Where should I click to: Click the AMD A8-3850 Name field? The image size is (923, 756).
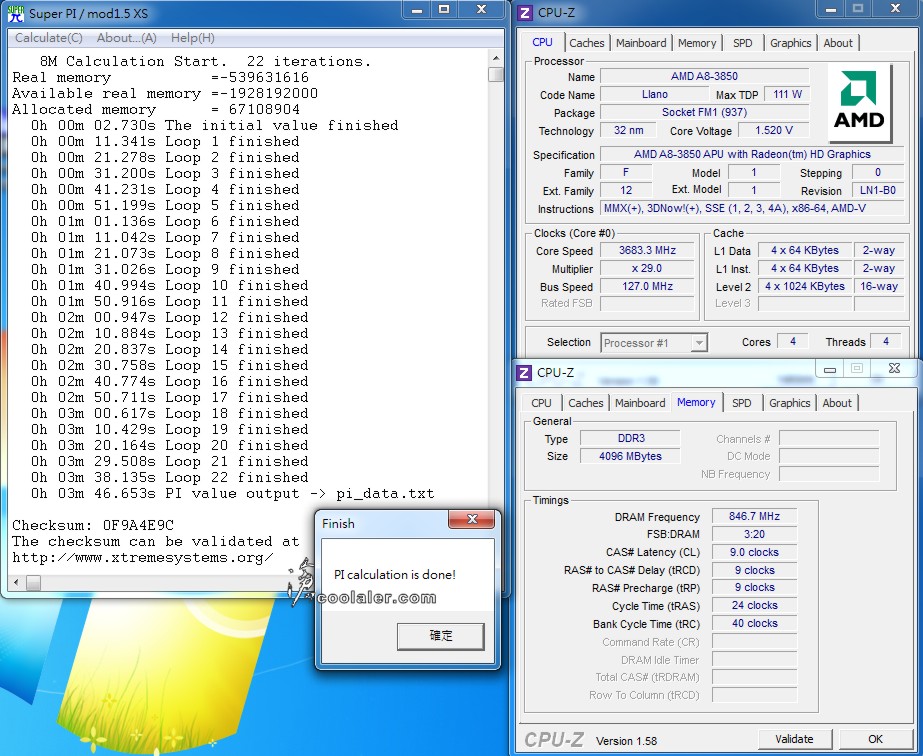pyautogui.click(x=704, y=76)
